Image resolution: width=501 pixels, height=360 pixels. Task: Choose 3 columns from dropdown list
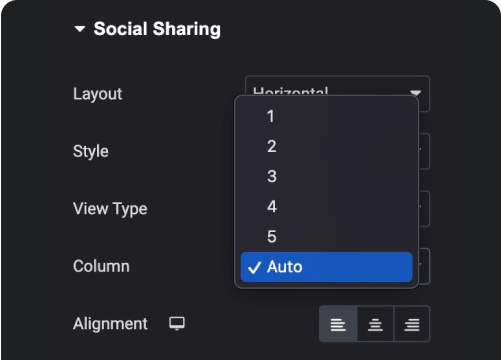pos(326,176)
